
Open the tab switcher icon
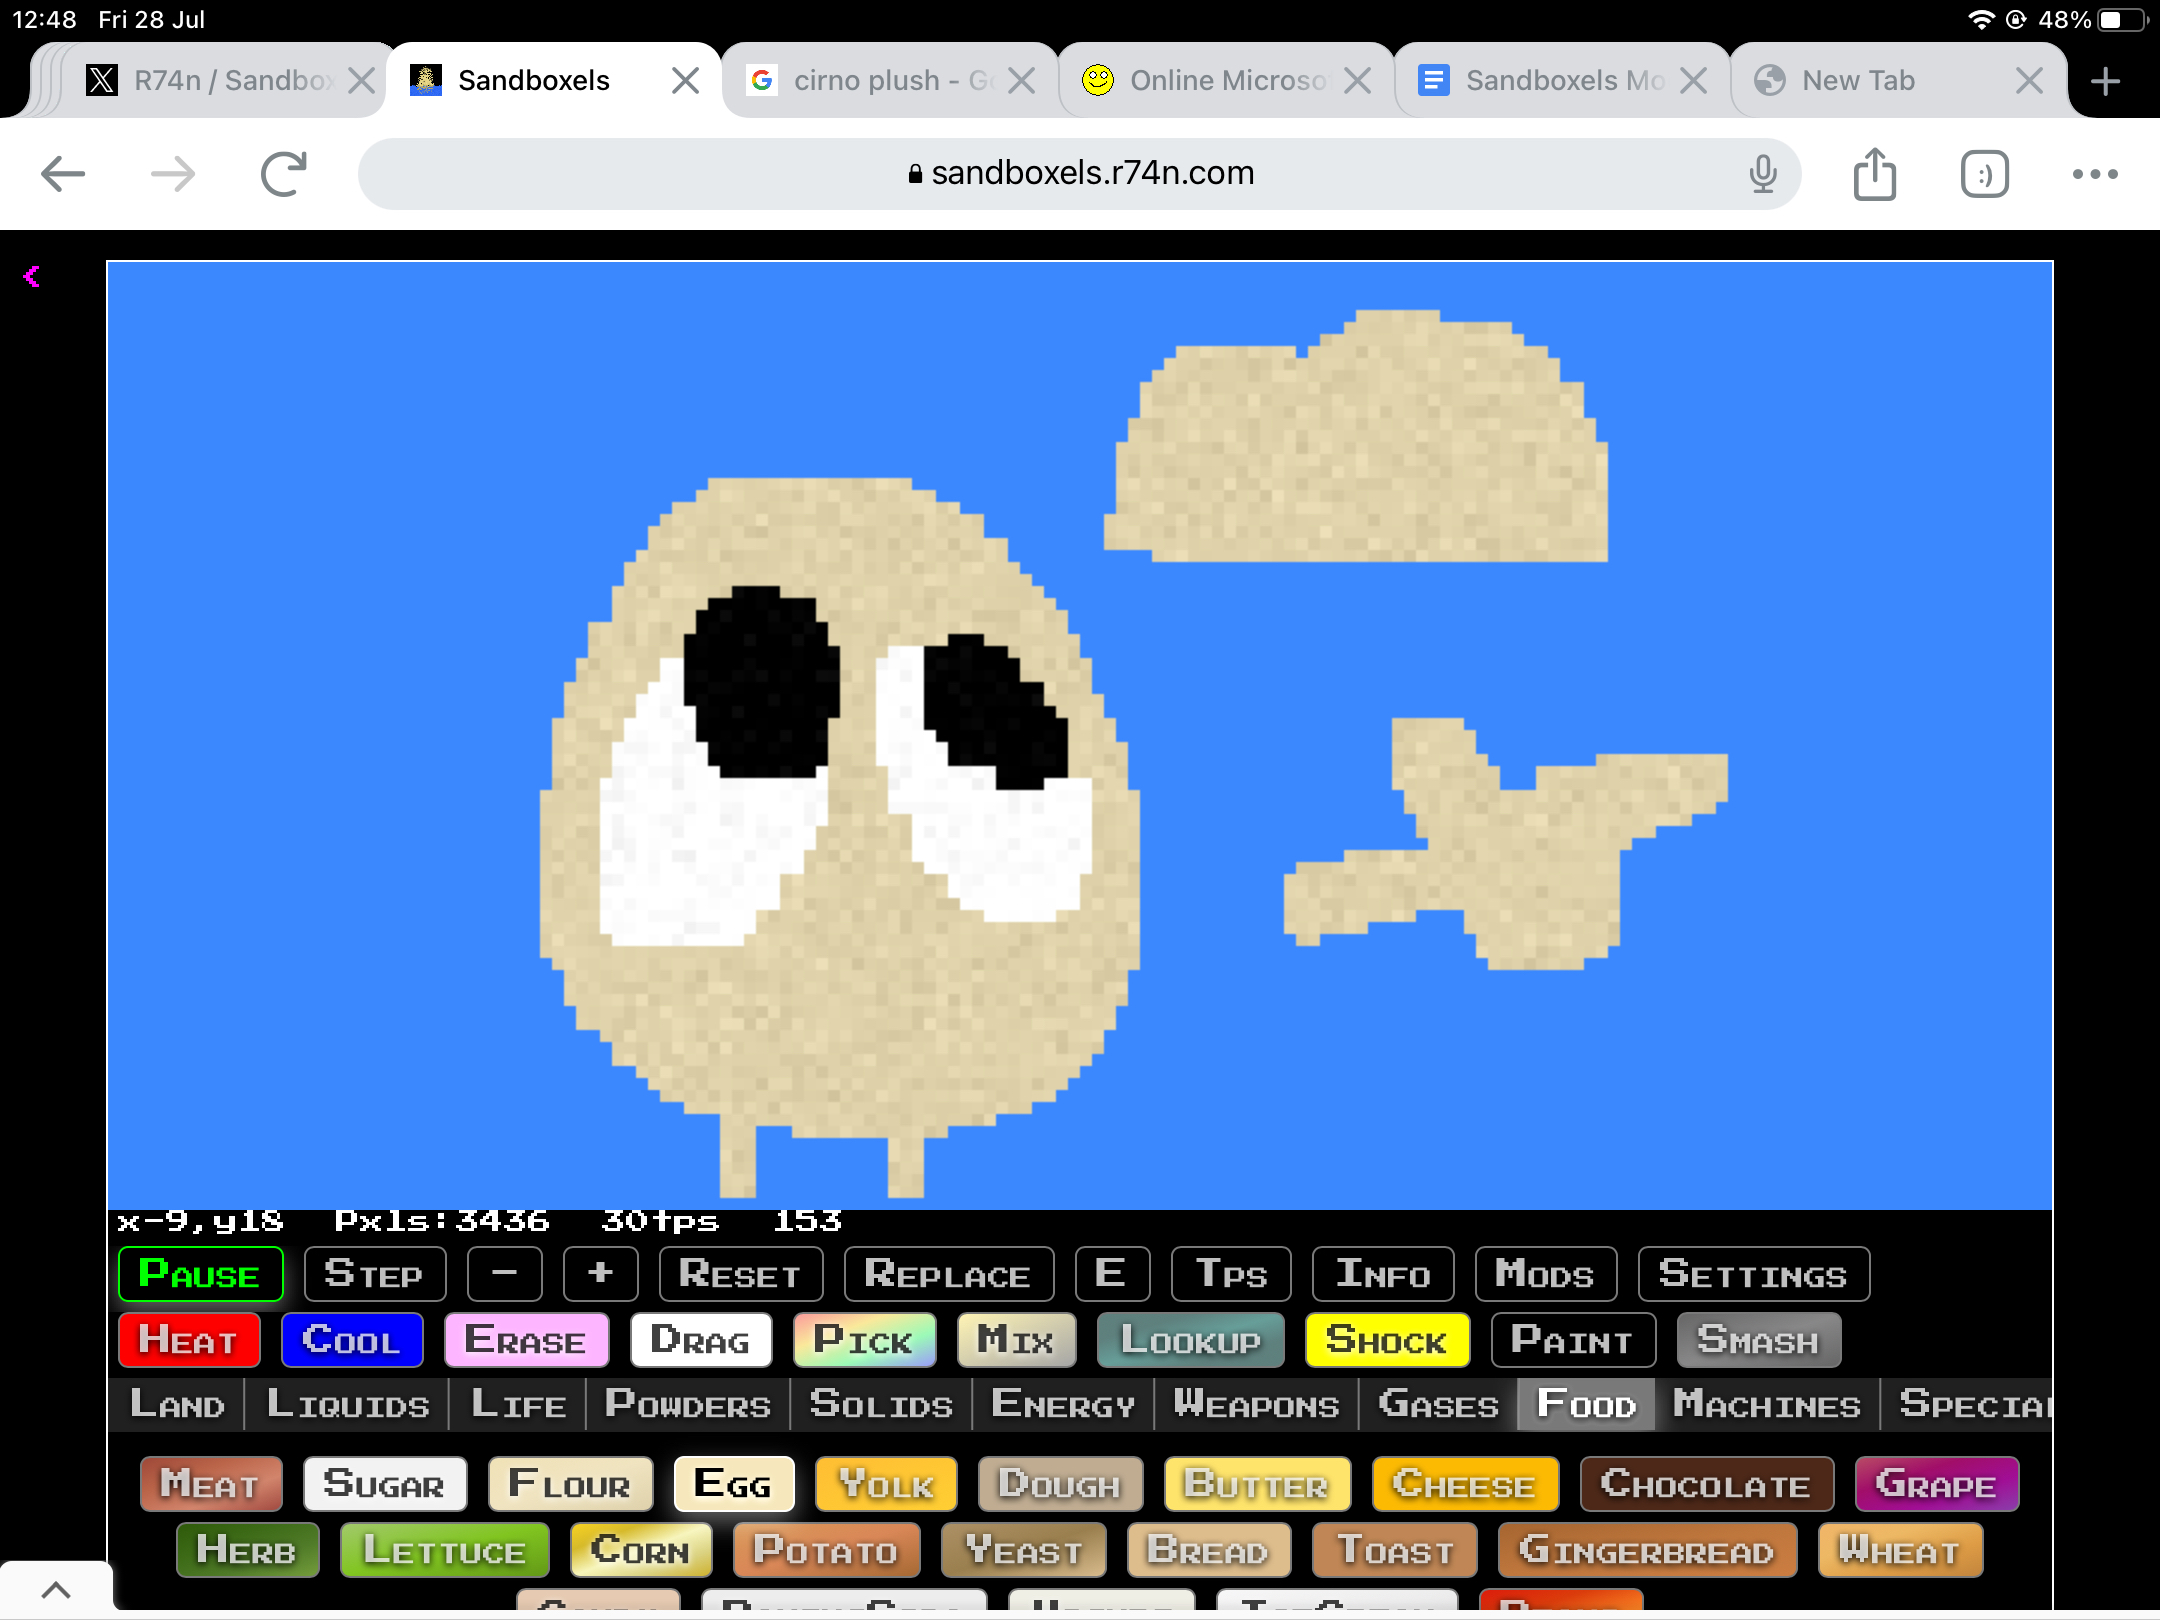click(x=1984, y=174)
